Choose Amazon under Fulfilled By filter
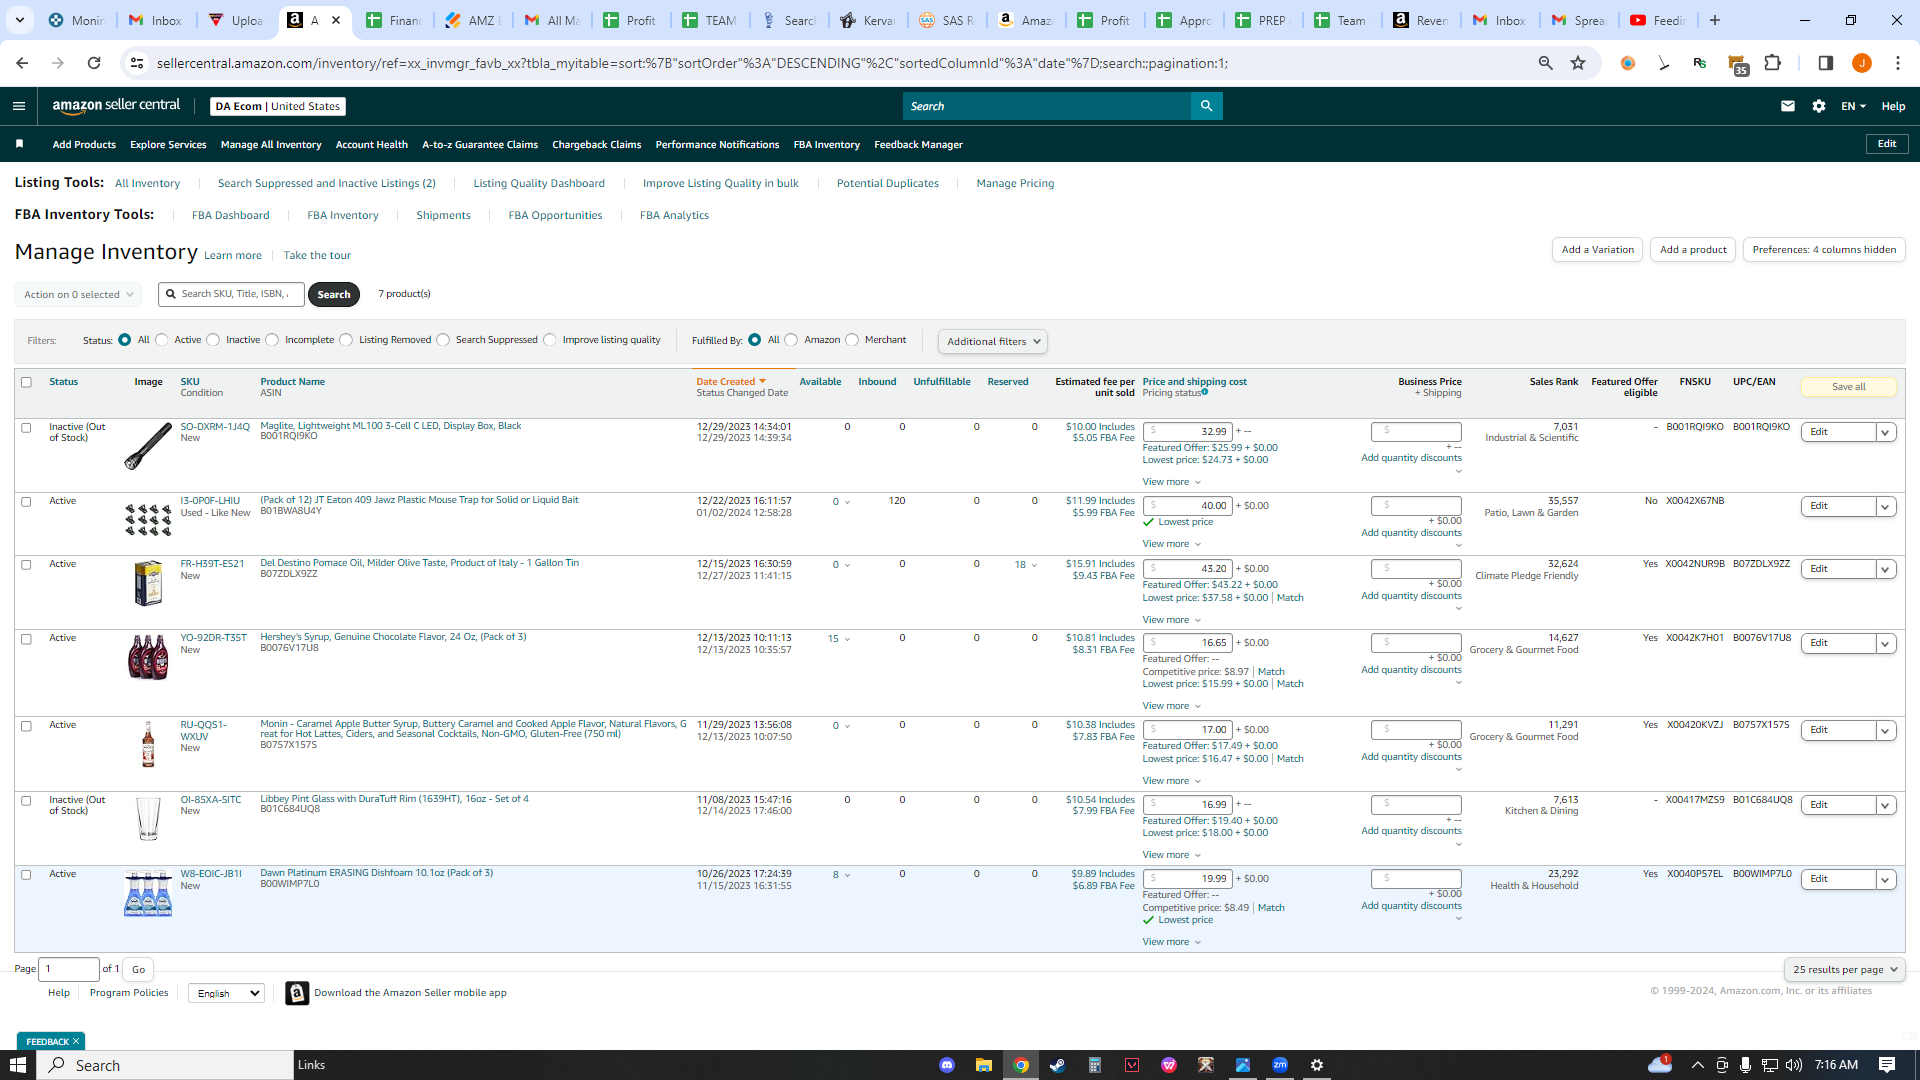 (x=791, y=340)
